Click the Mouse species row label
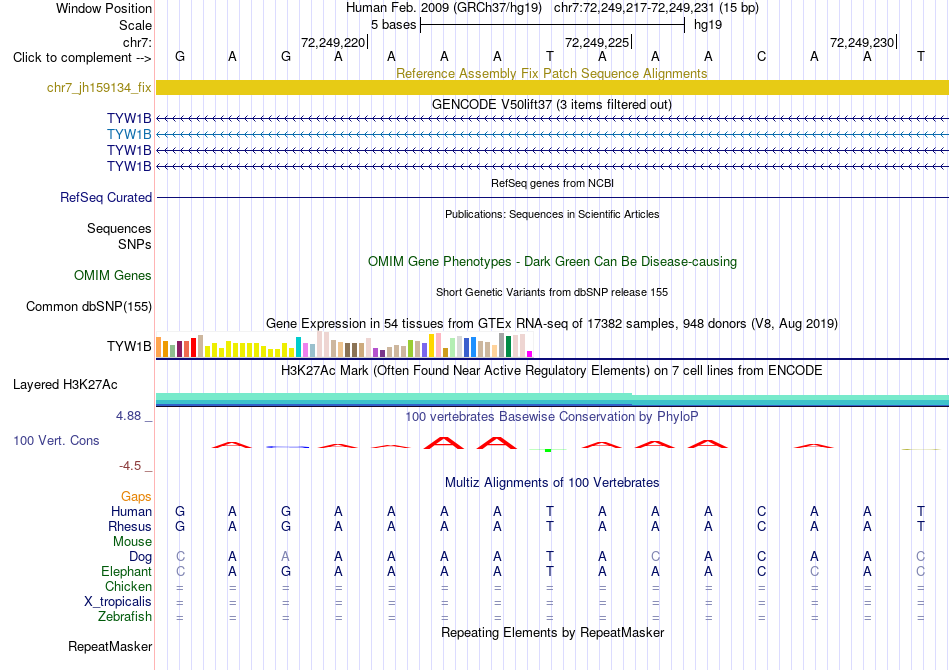Screen dimensions: 950x670 click(132, 542)
